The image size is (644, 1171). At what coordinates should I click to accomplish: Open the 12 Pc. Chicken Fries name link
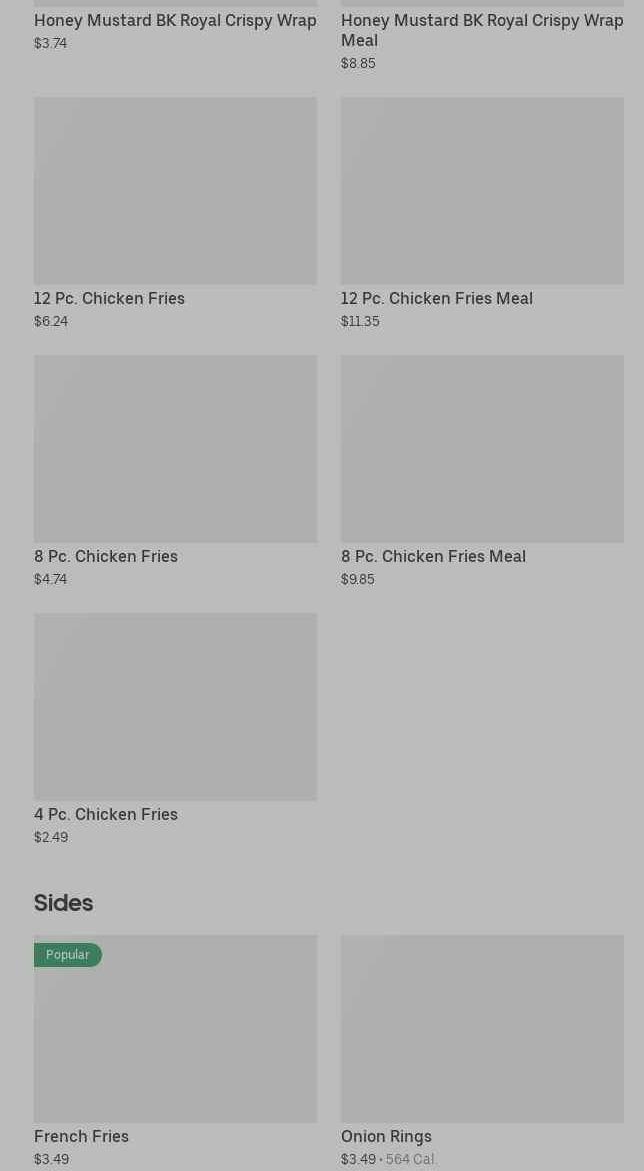click(x=109, y=298)
